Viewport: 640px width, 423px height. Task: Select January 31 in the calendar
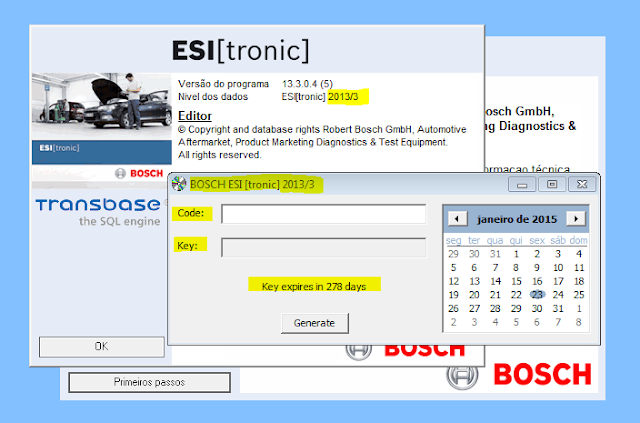[x=558, y=308]
